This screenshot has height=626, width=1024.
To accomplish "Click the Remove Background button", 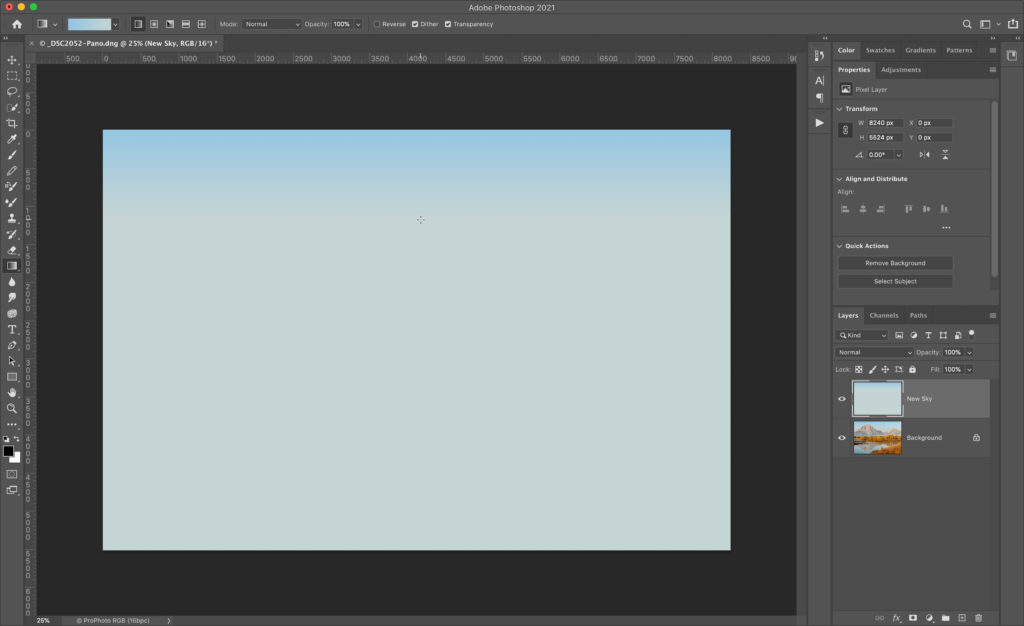I will point(895,263).
